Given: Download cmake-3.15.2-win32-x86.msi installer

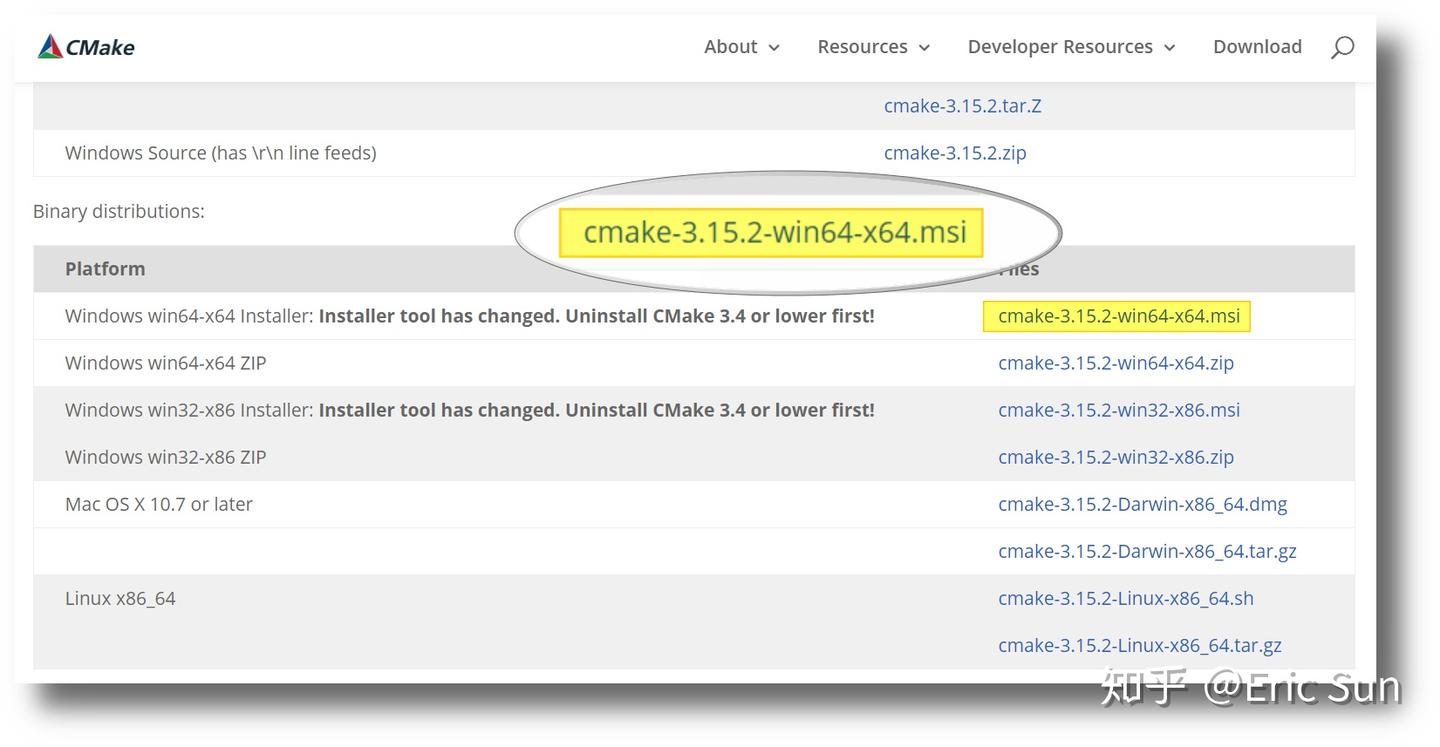Looking at the screenshot, I should (x=1118, y=410).
